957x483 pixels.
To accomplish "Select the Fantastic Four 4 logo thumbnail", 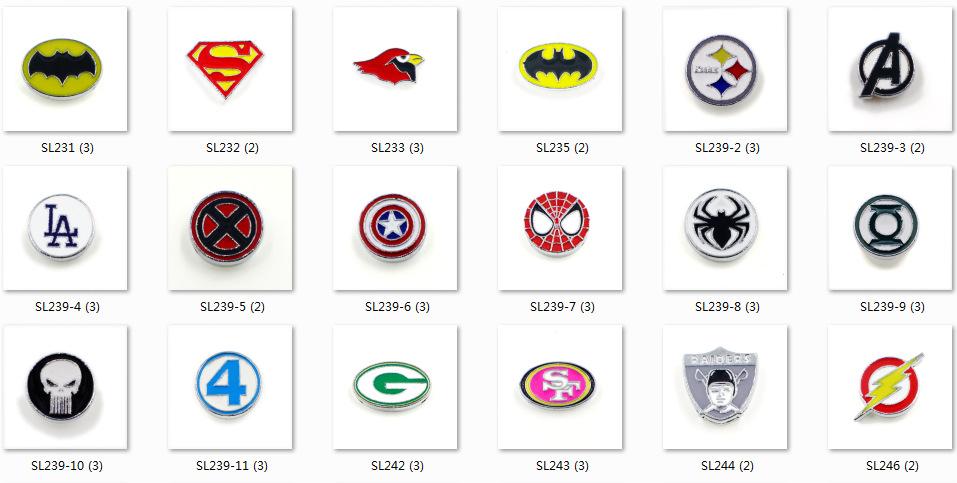I will click(x=230, y=387).
